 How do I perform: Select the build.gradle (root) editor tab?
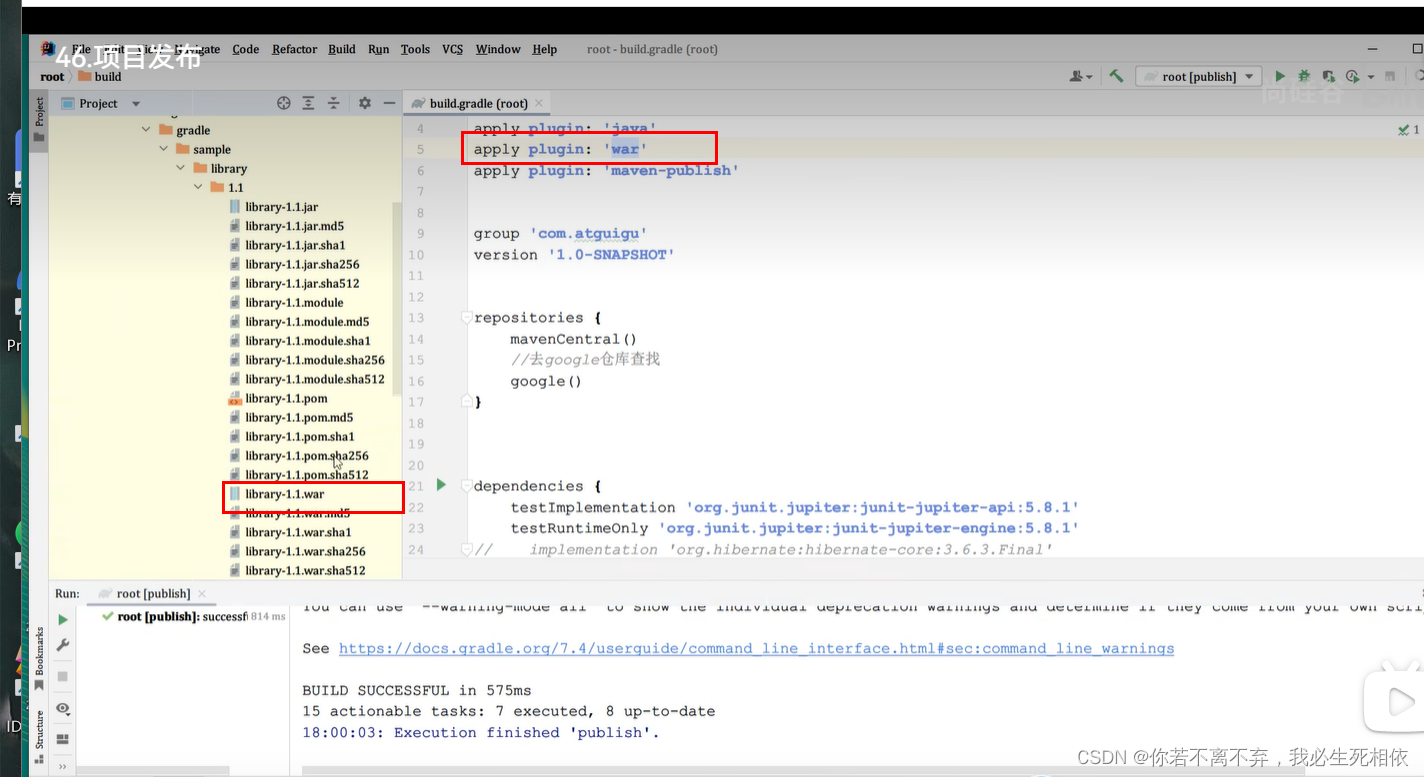pos(478,103)
